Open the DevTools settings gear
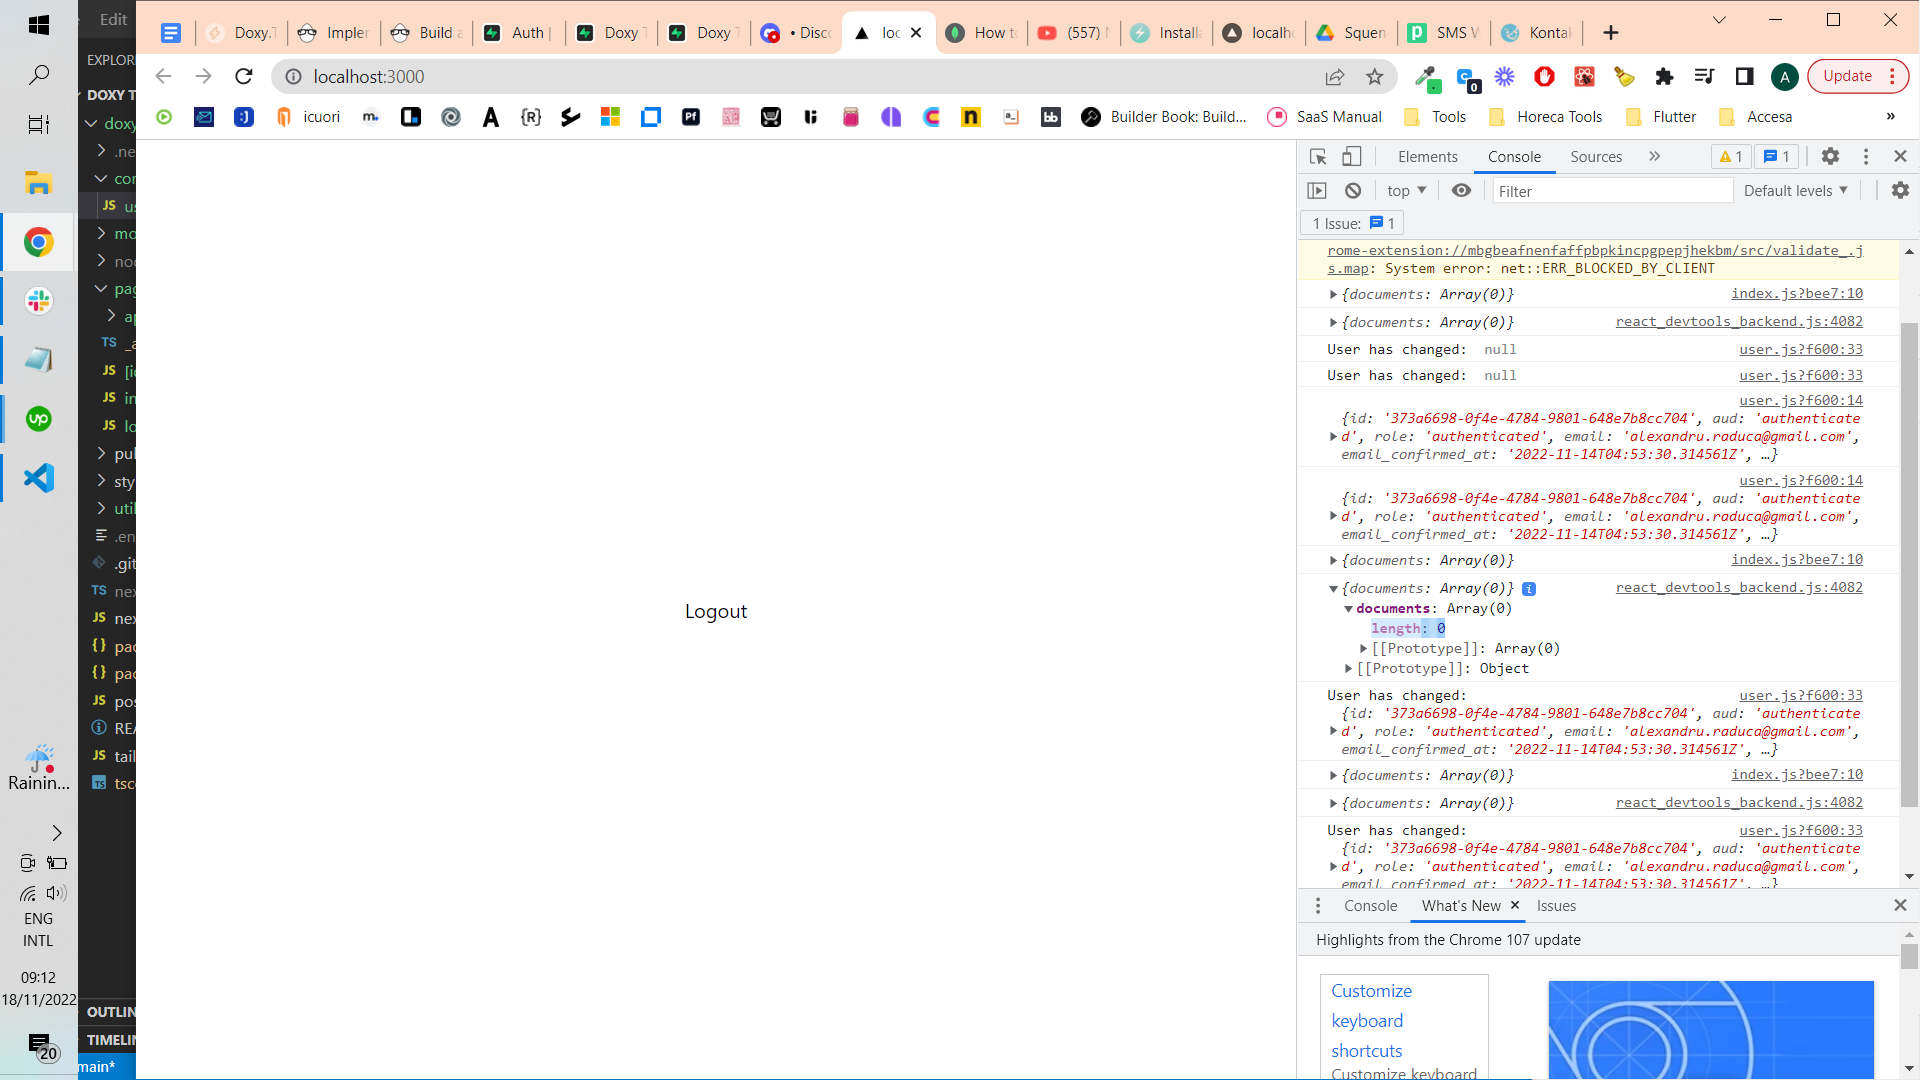The image size is (1920, 1080). pyautogui.click(x=1830, y=157)
